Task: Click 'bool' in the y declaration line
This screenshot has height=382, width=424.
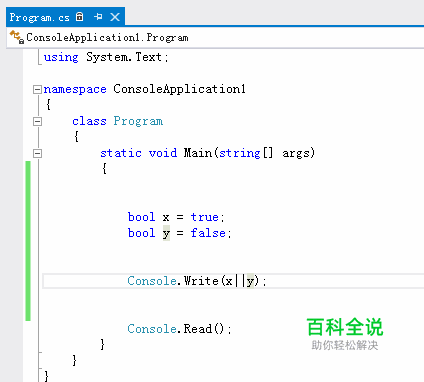Action: coord(142,233)
